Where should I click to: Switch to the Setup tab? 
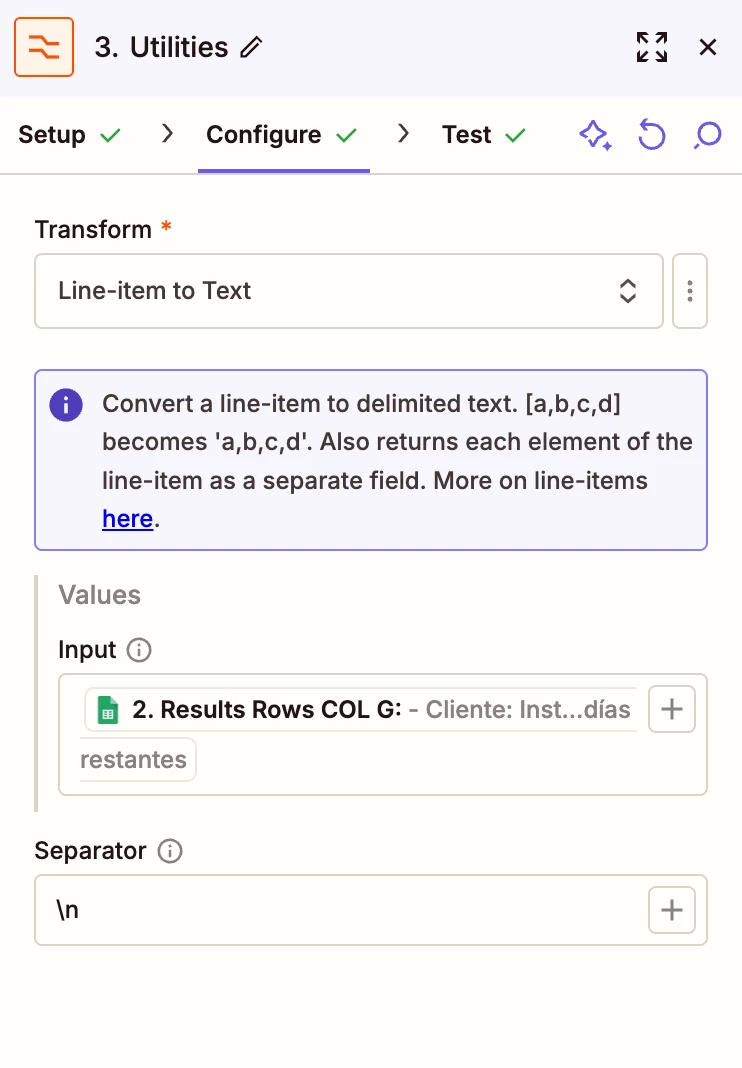(x=69, y=135)
